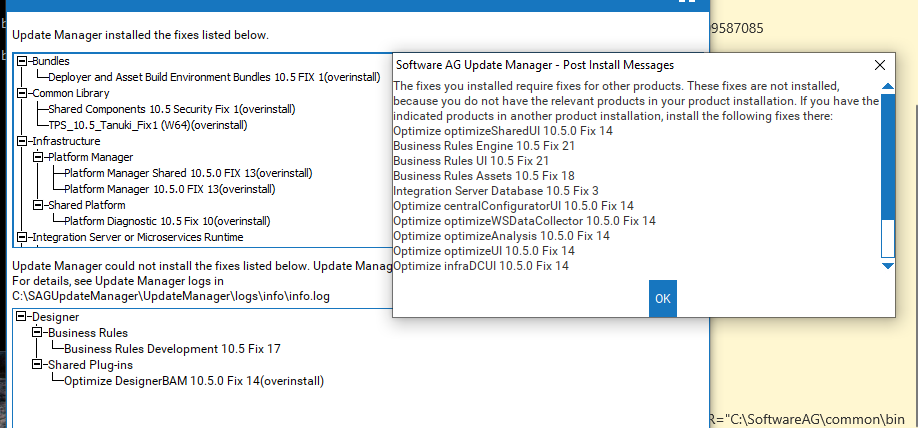Click Optimize infraDCUI 10.5.0 Fix 14 text
This screenshot has width=918, height=428.
pos(481,266)
